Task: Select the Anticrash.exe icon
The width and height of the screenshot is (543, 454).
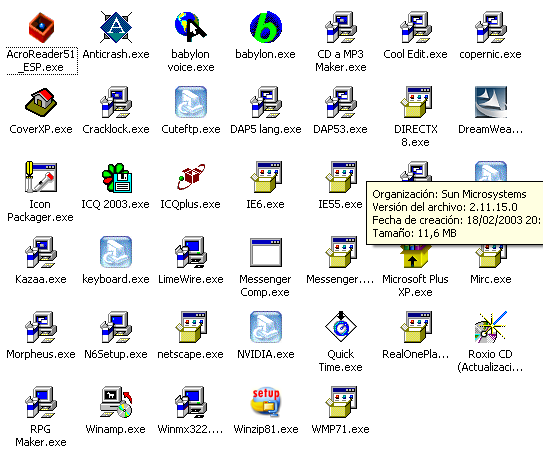Action: [x=116, y=27]
